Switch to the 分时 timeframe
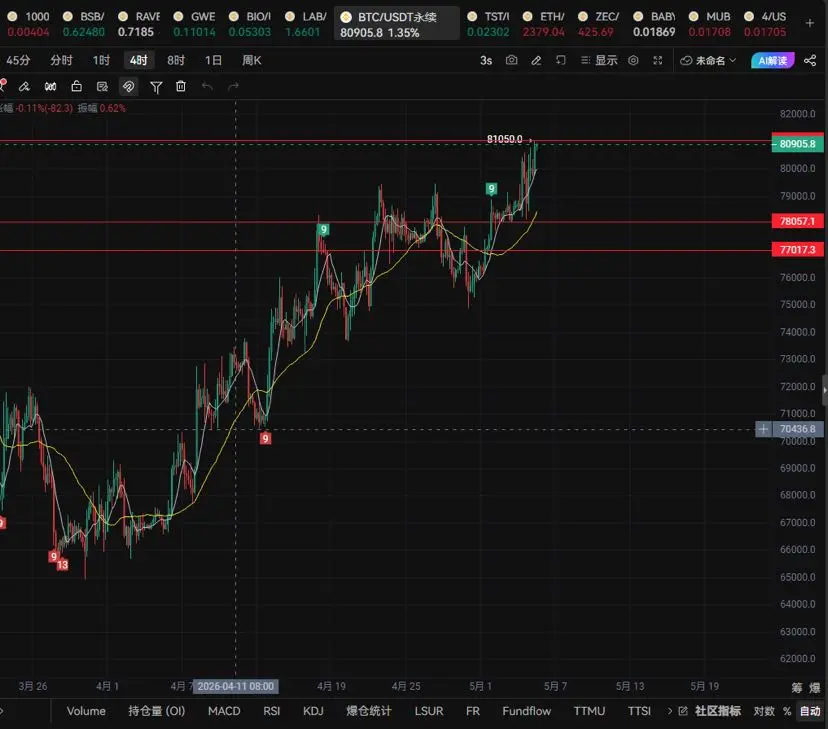Screen dimensions: 828x729 (x=61, y=60)
